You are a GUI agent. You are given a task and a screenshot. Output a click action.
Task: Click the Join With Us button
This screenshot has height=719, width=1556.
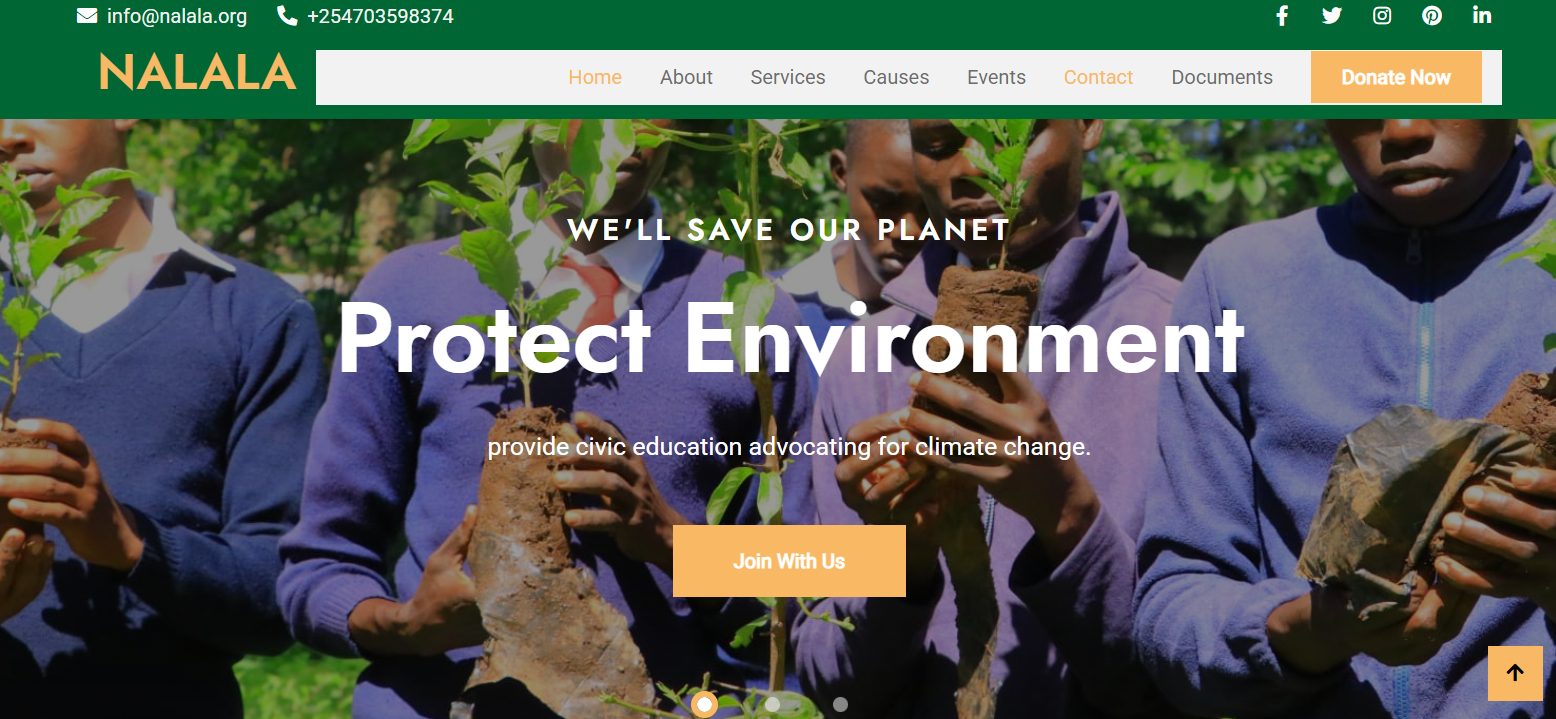(x=789, y=561)
